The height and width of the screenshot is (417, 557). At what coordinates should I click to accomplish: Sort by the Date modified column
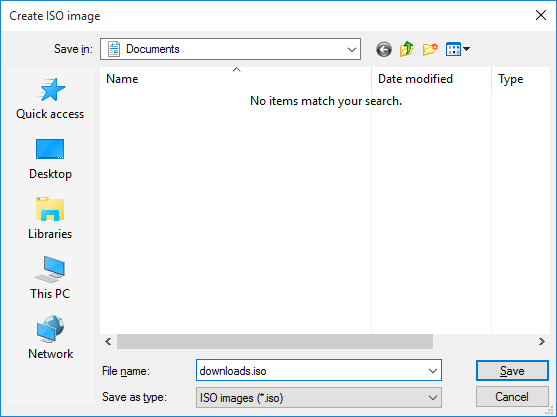(x=432, y=79)
